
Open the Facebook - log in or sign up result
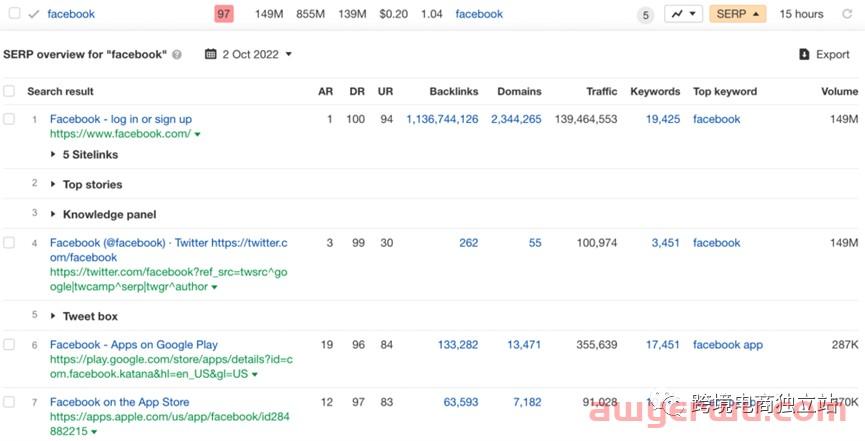pos(121,119)
